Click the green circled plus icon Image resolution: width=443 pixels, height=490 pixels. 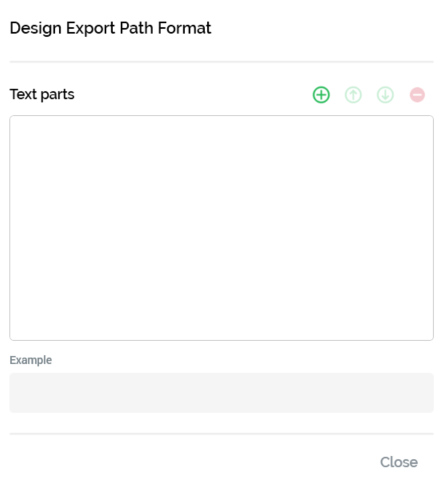click(321, 95)
